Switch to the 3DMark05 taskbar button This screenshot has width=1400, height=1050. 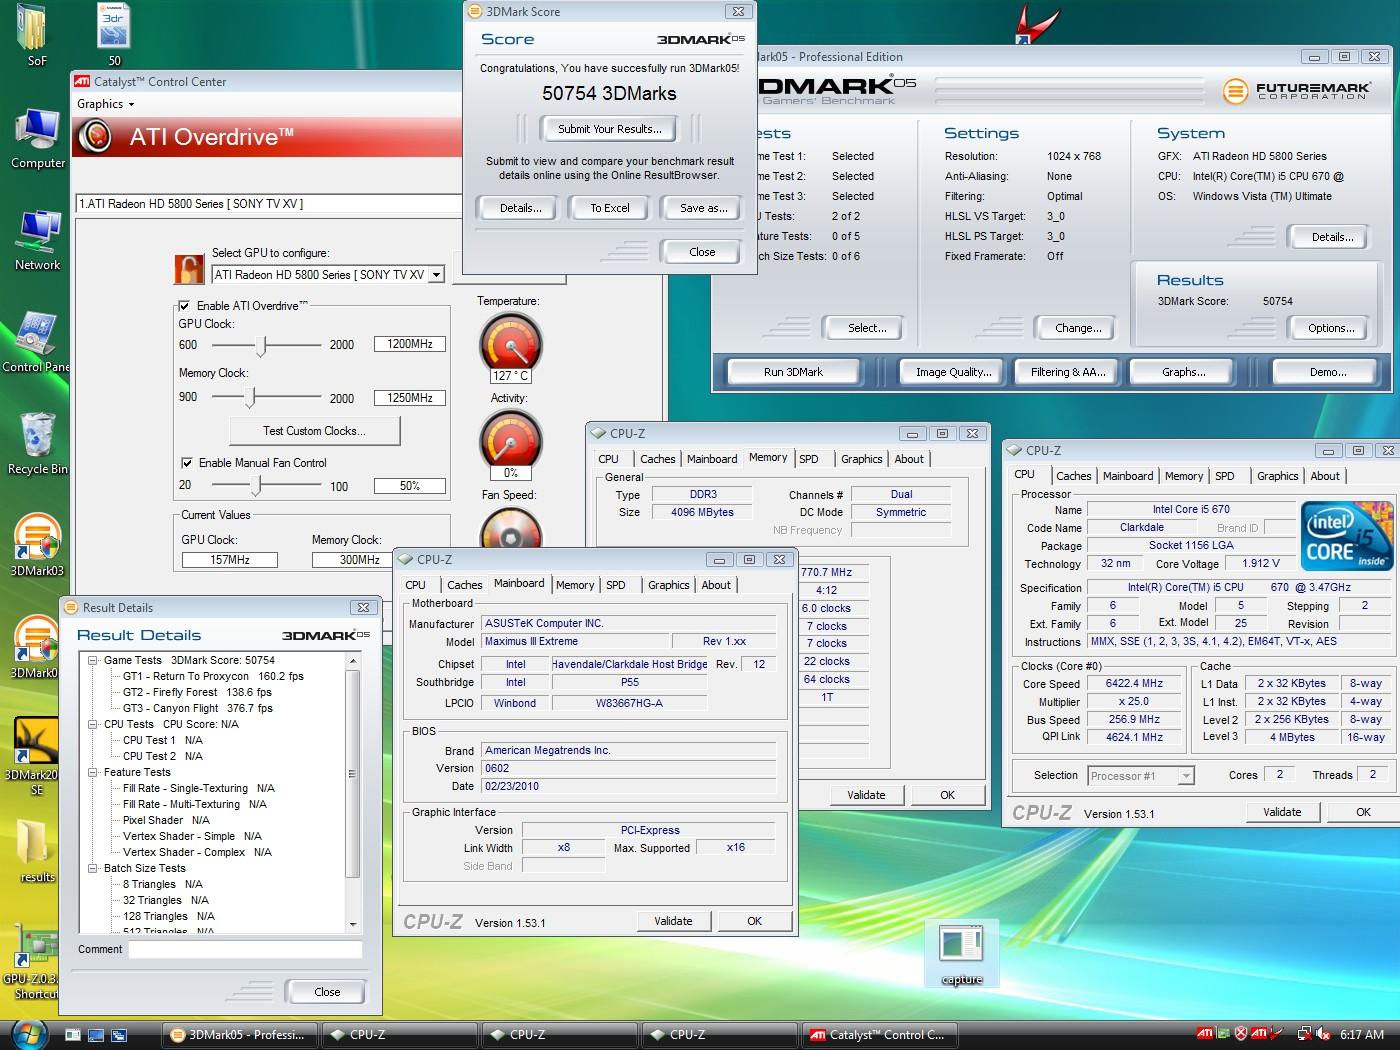(239, 1035)
